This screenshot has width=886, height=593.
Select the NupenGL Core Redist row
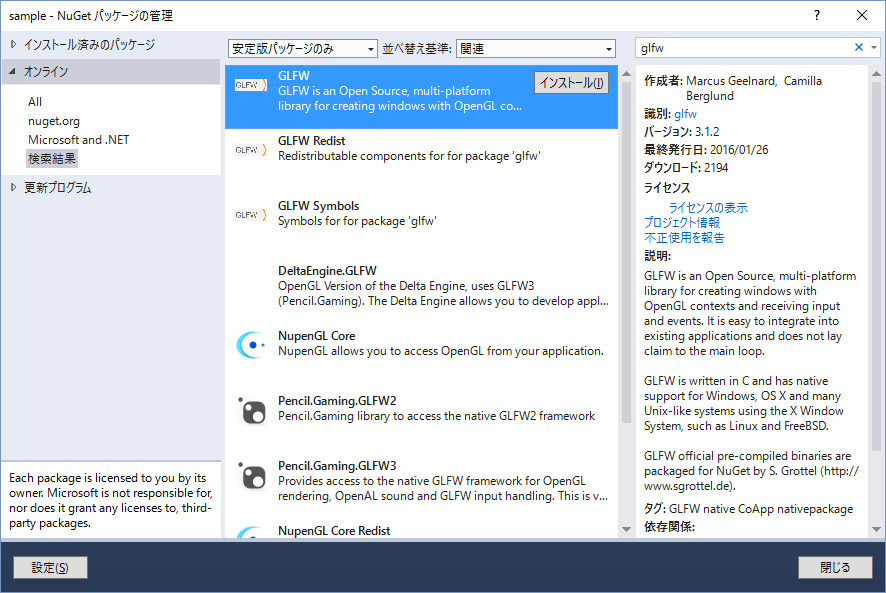click(422, 529)
